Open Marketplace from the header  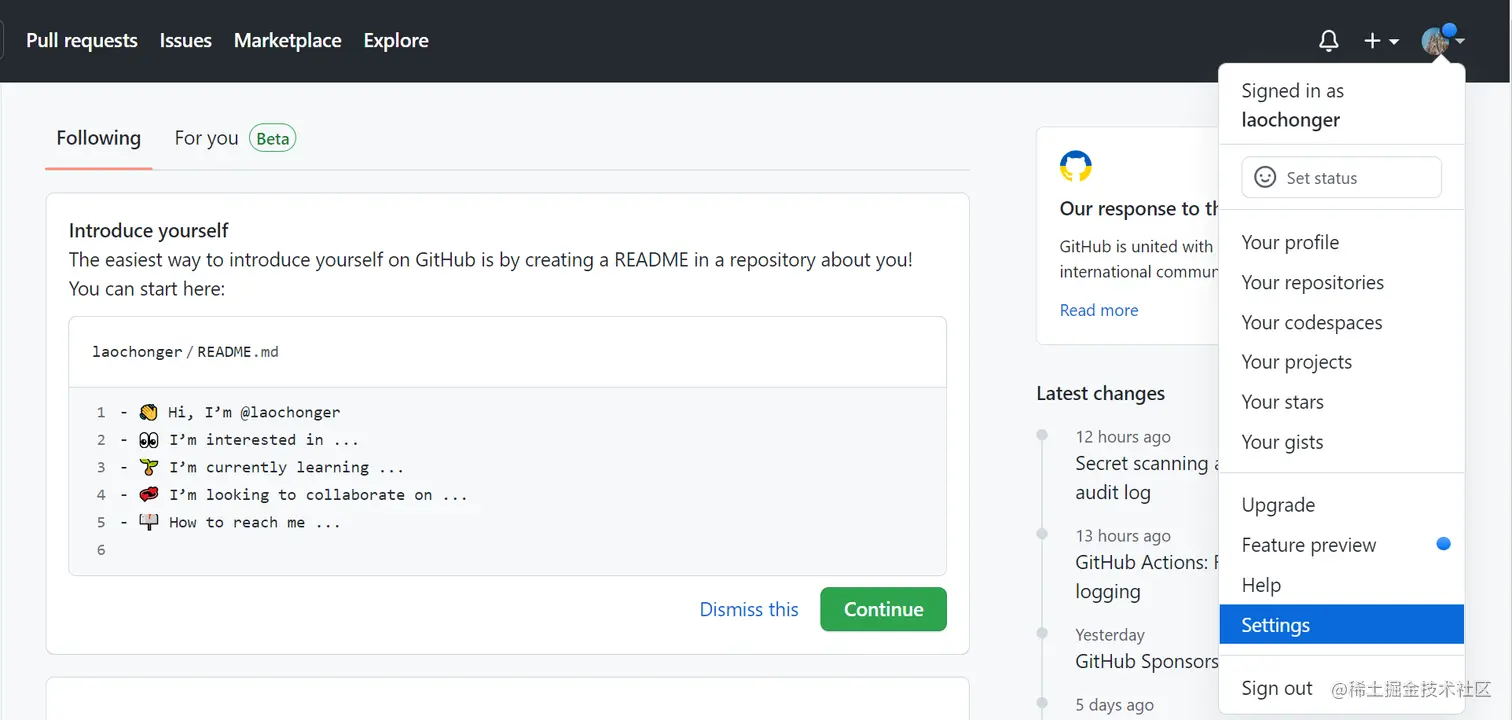[288, 41]
